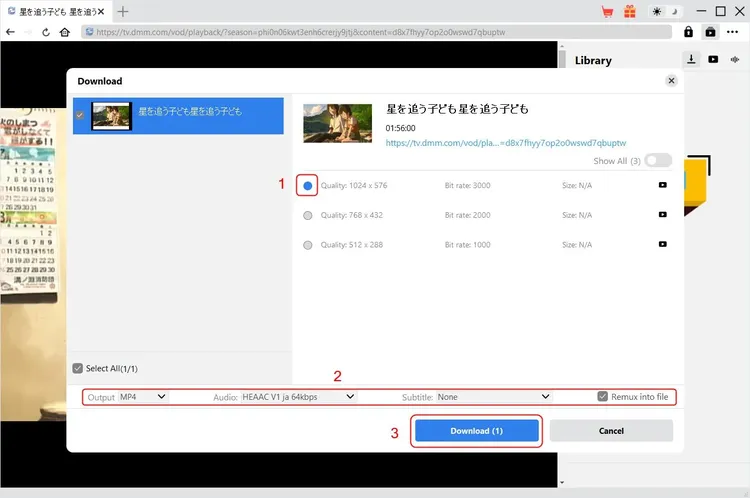Click the shopping cart icon
The width and height of the screenshot is (750, 498).
pyautogui.click(x=607, y=12)
